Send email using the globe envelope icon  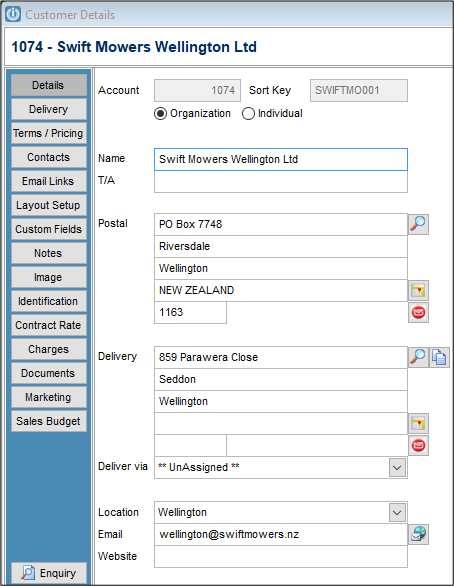tap(418, 534)
